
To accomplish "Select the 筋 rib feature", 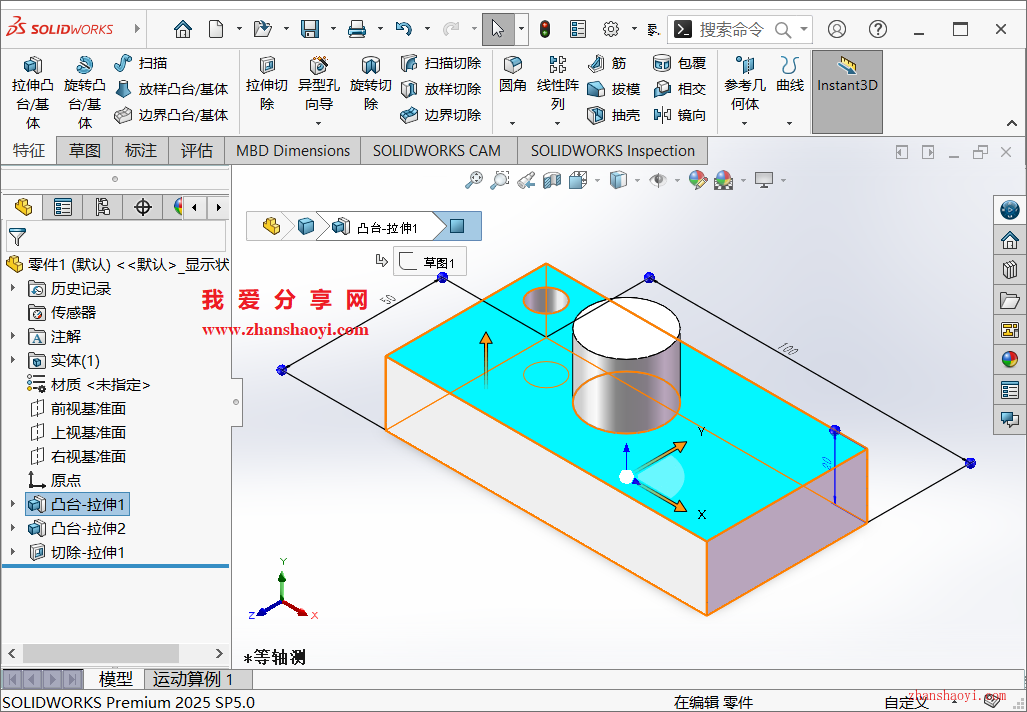I will tap(607, 63).
